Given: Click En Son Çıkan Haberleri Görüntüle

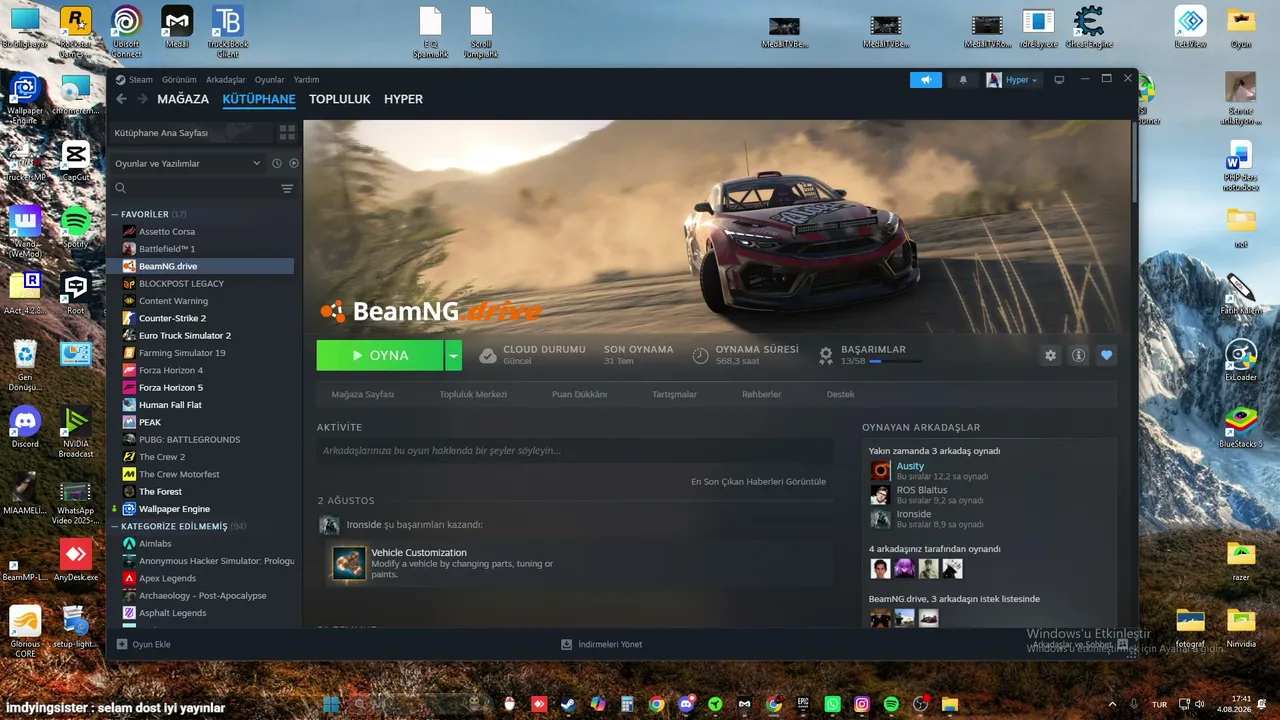Looking at the screenshot, I should click(758, 481).
